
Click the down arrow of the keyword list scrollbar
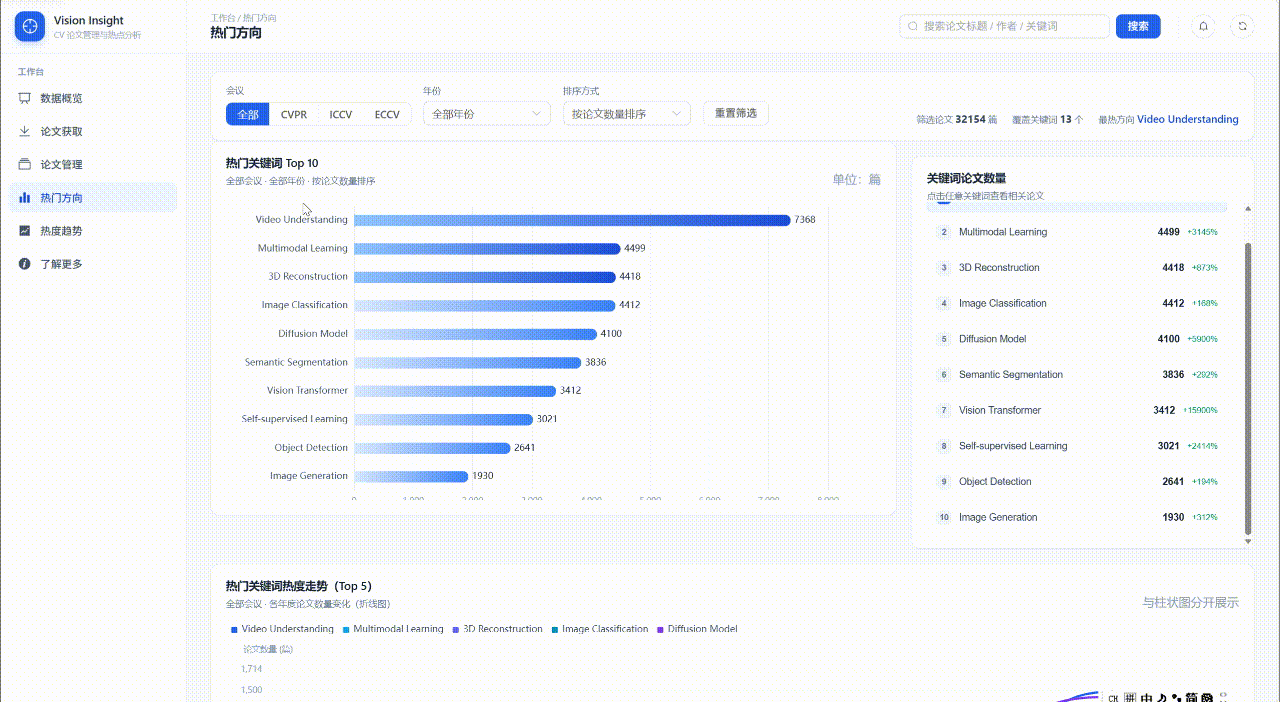click(1248, 541)
